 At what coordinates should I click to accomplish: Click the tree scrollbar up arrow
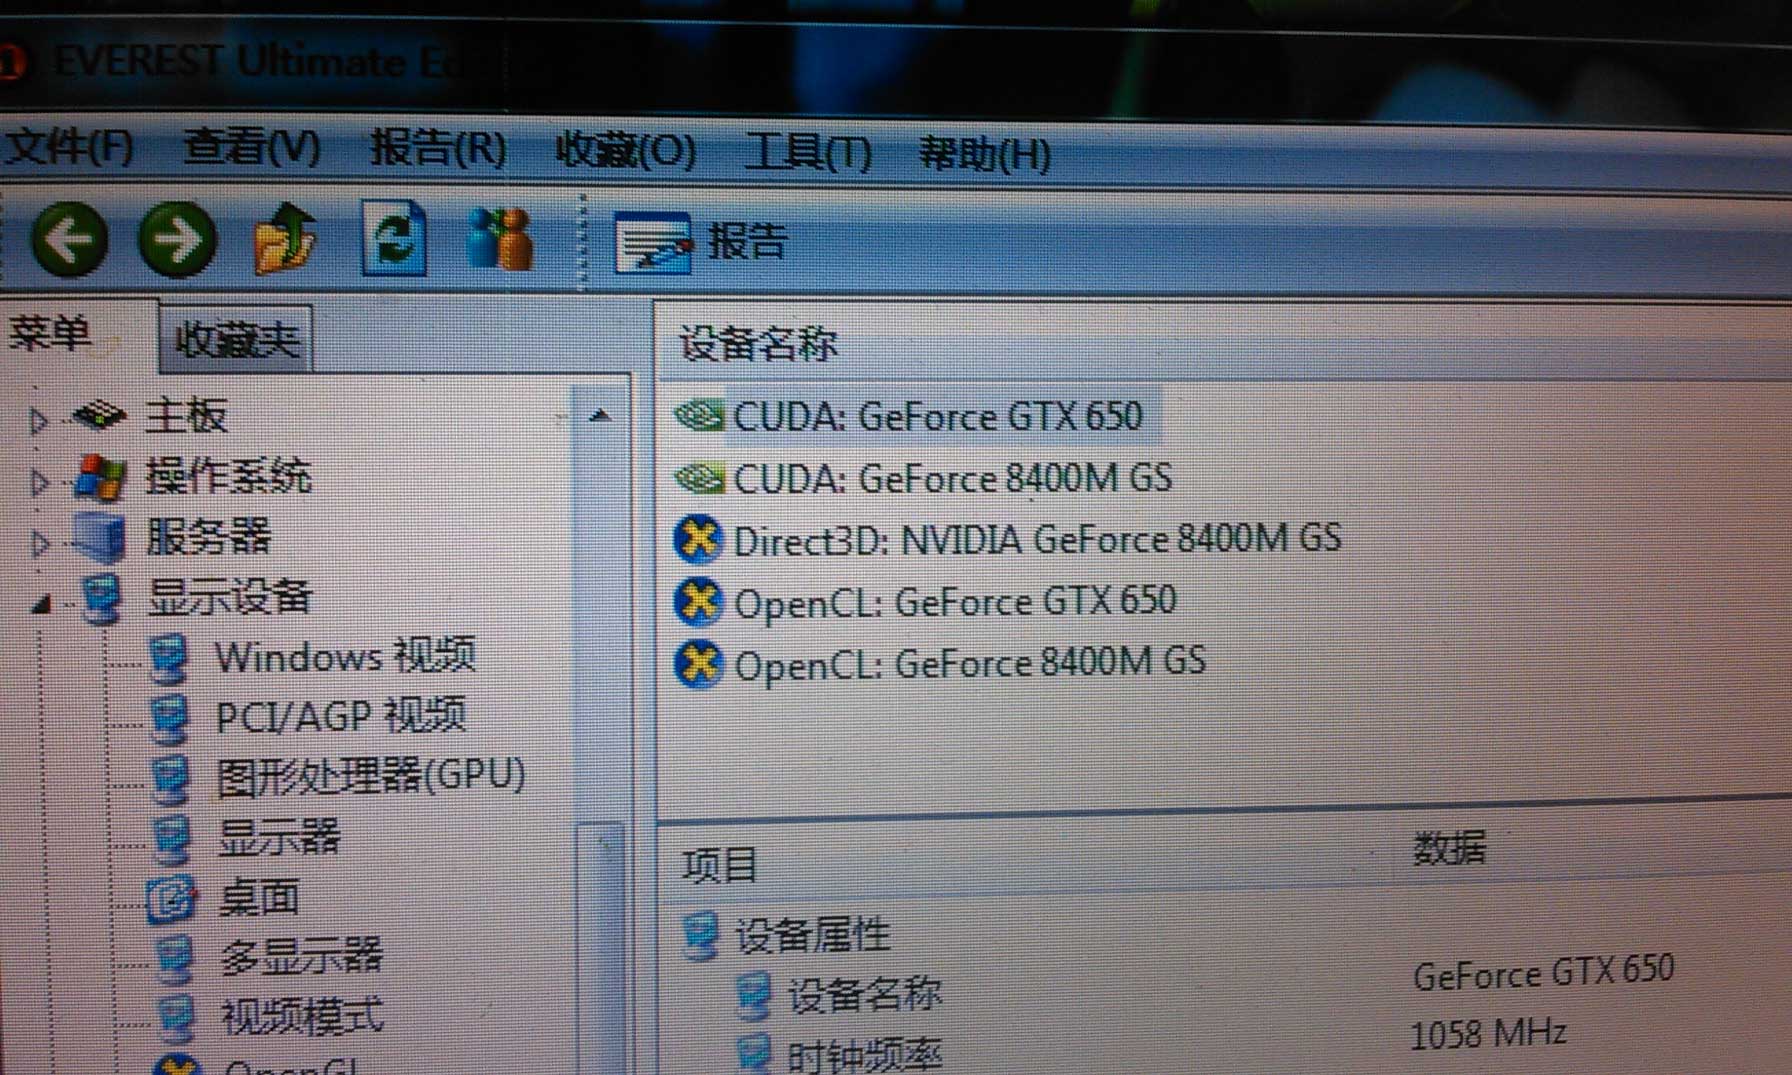600,415
